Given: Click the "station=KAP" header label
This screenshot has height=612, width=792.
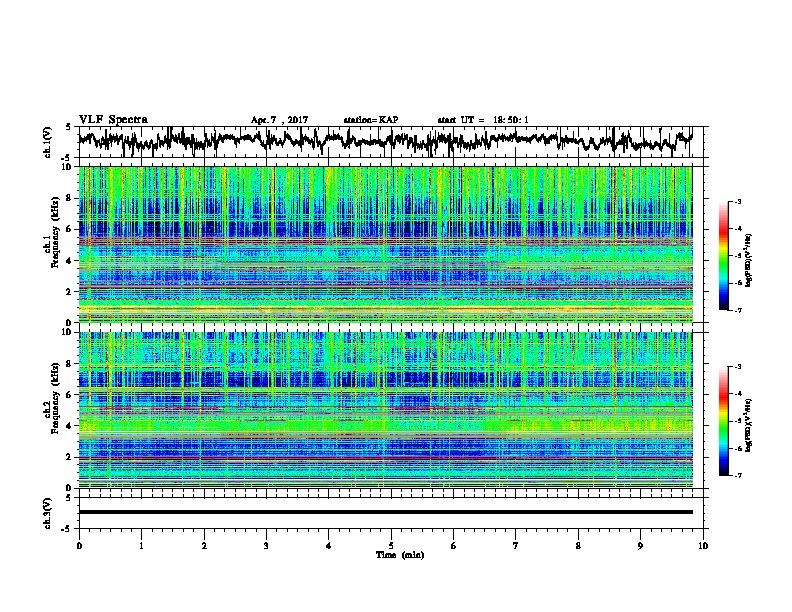Looking at the screenshot, I should click(371, 120).
